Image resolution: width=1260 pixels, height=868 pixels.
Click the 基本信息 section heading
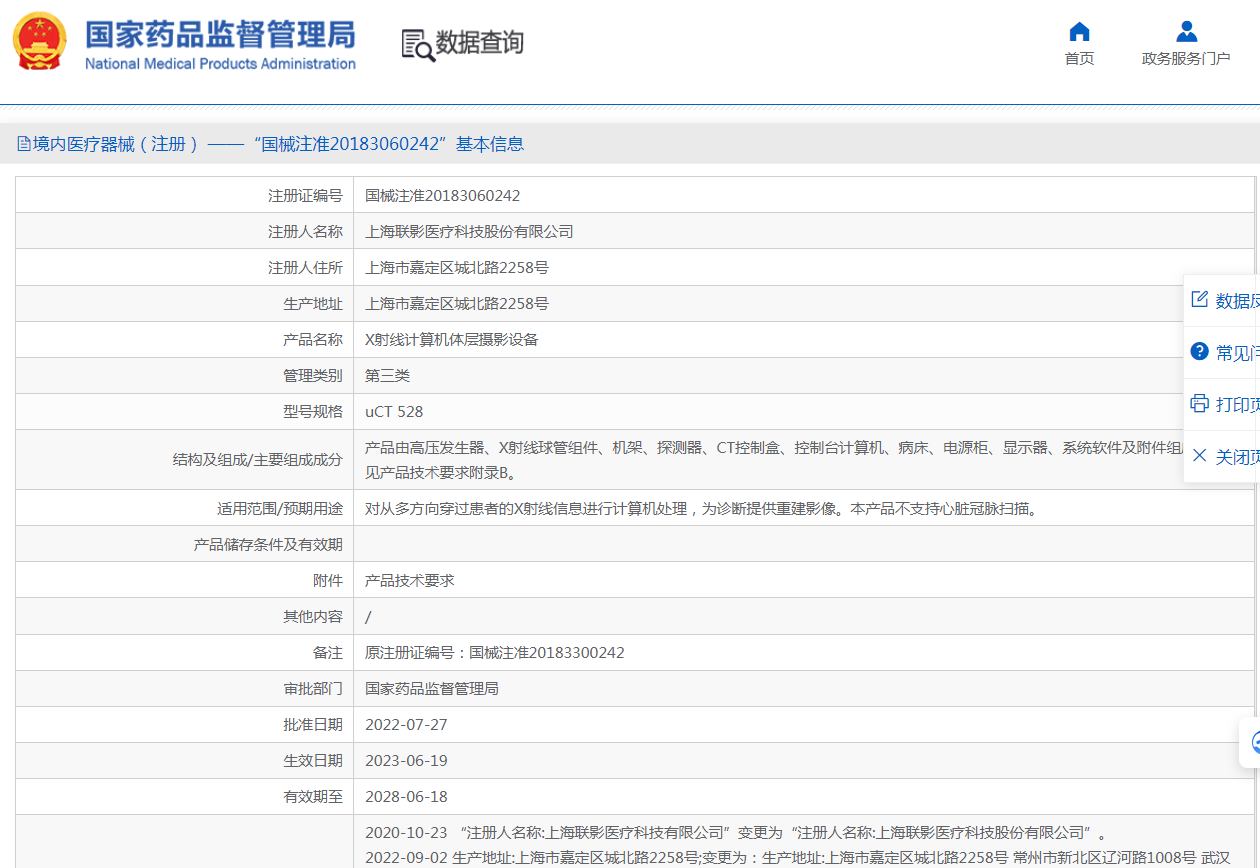[490, 144]
